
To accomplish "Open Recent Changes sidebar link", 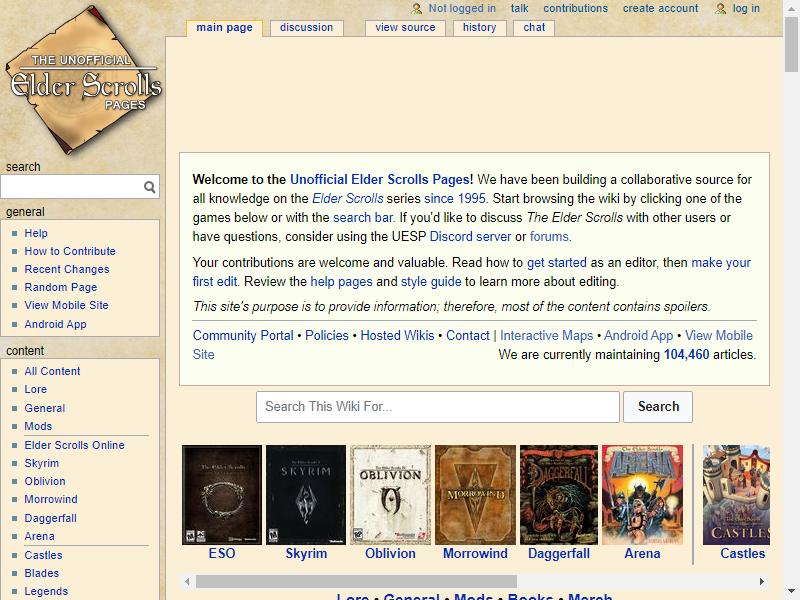I will [67, 269].
